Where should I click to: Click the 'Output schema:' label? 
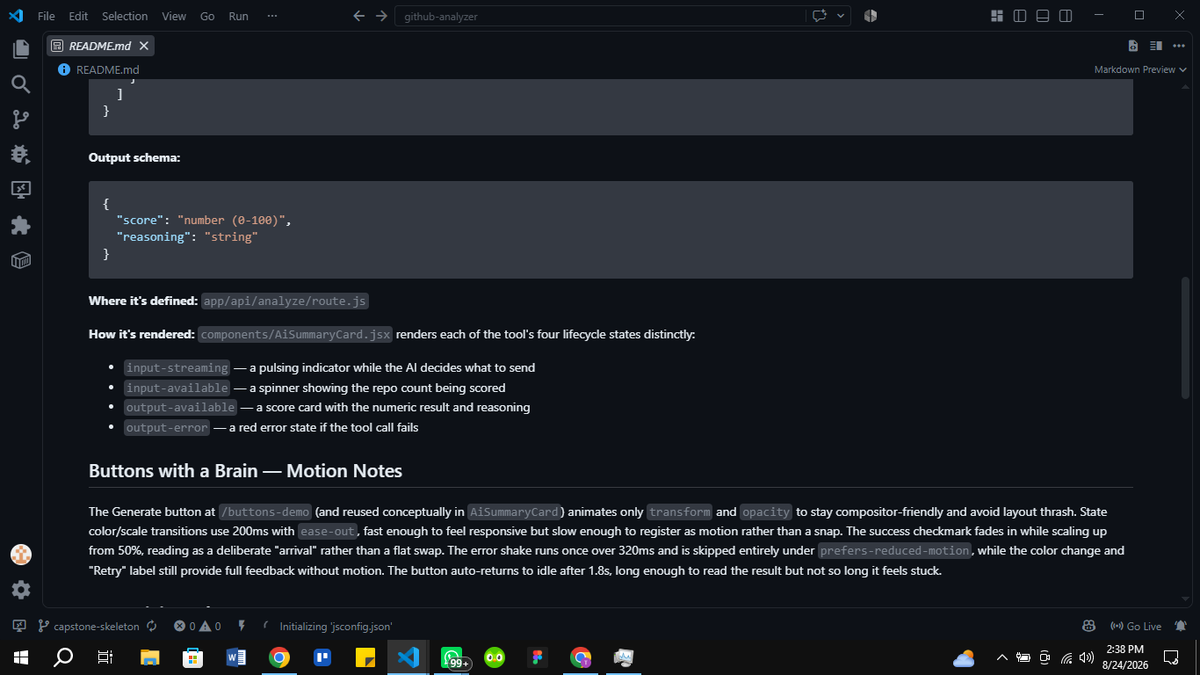point(134,158)
